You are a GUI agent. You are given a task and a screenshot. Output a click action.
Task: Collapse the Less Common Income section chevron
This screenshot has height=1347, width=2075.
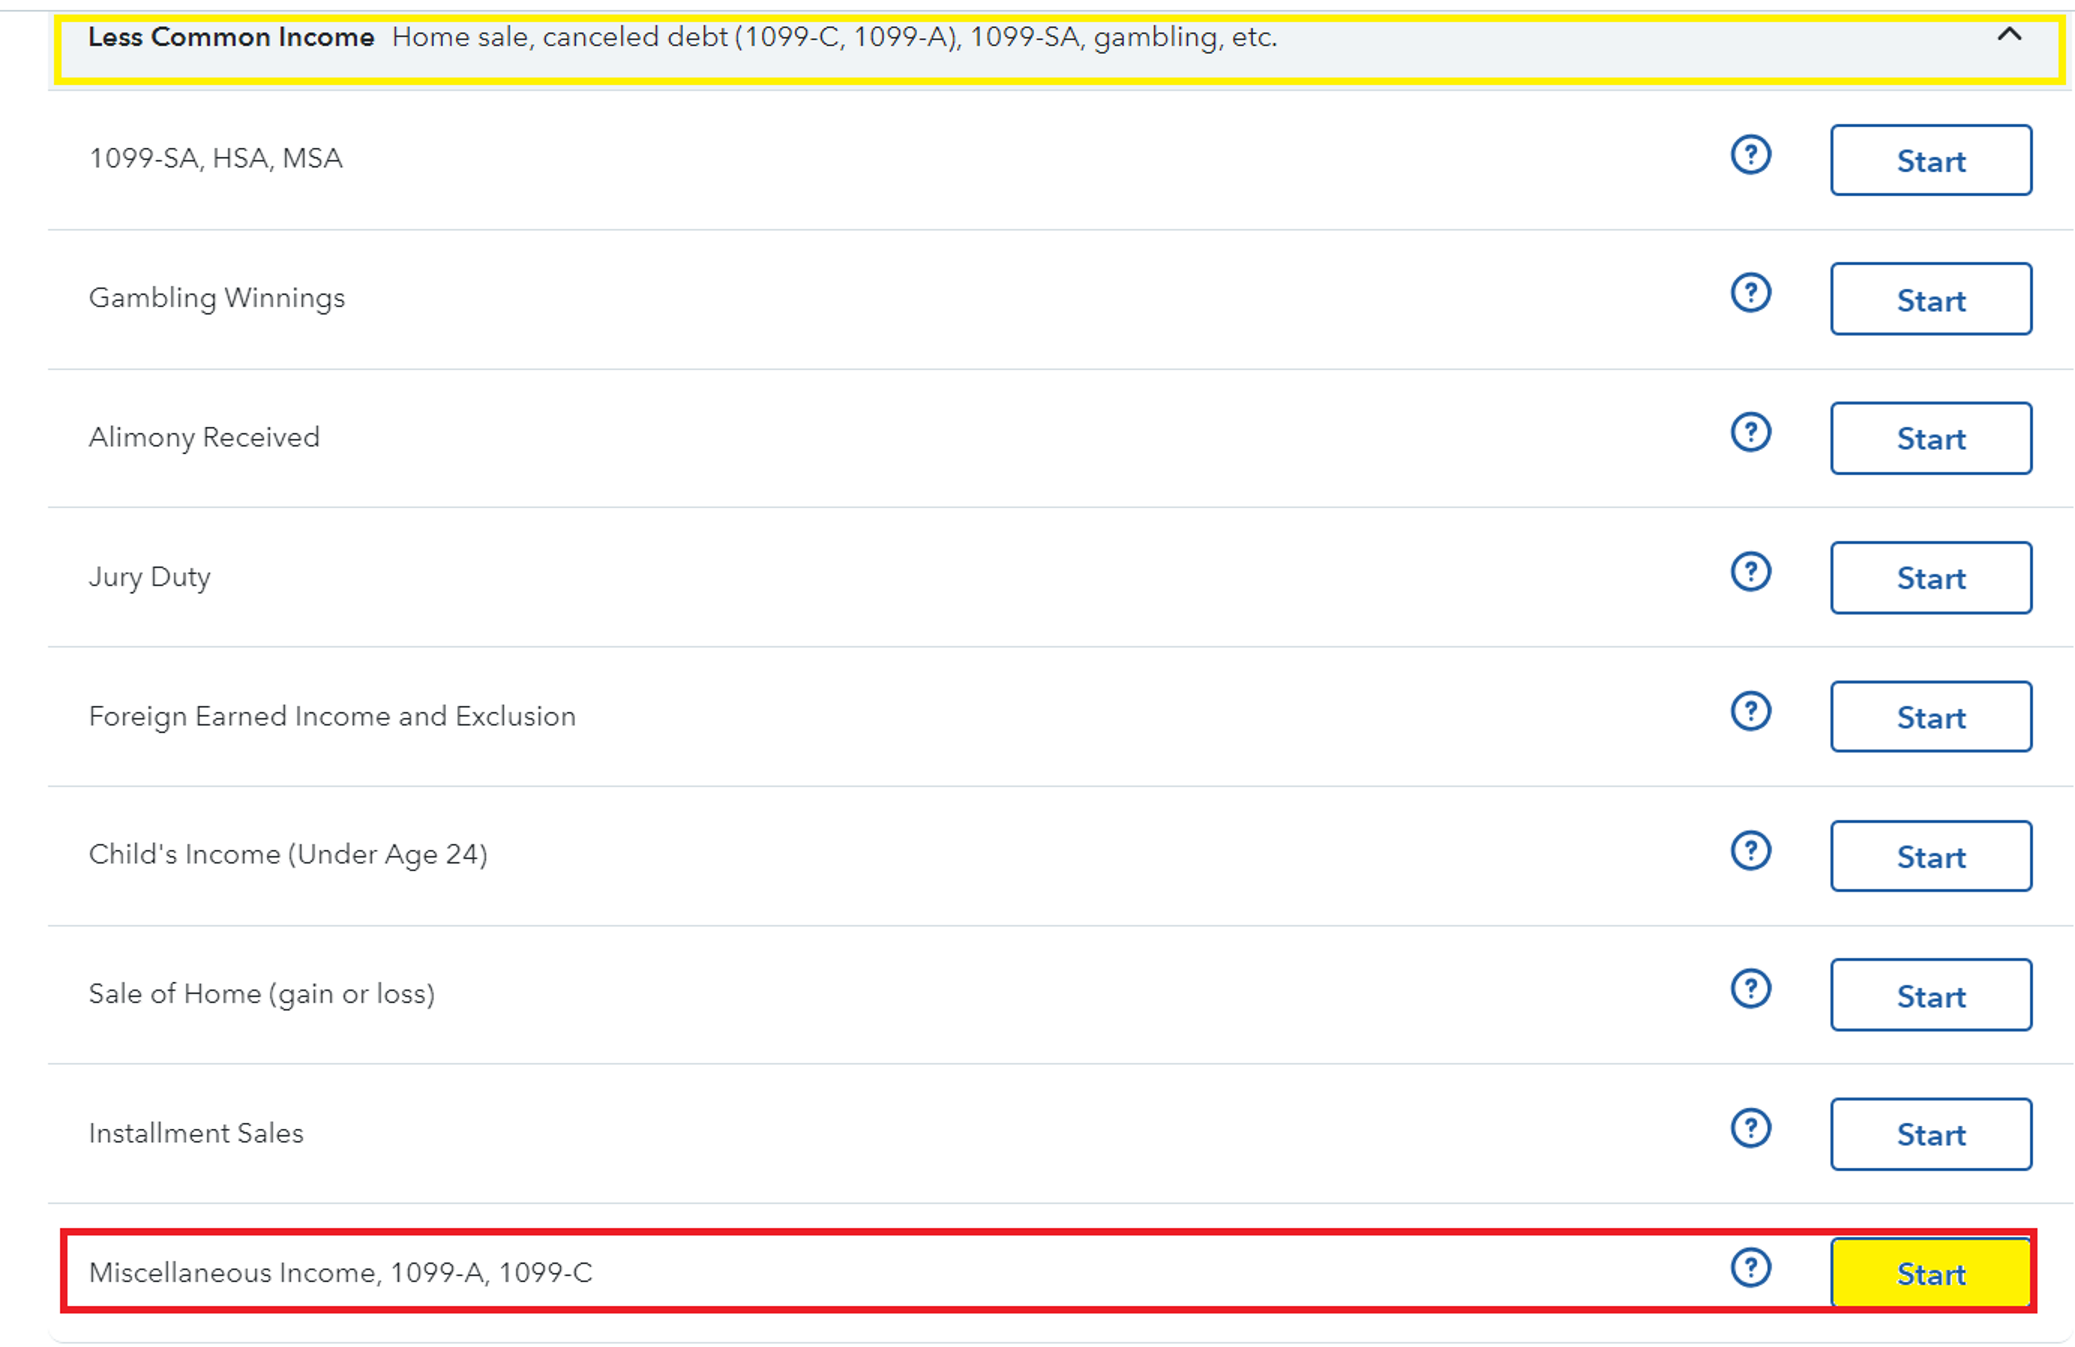coord(2009,35)
